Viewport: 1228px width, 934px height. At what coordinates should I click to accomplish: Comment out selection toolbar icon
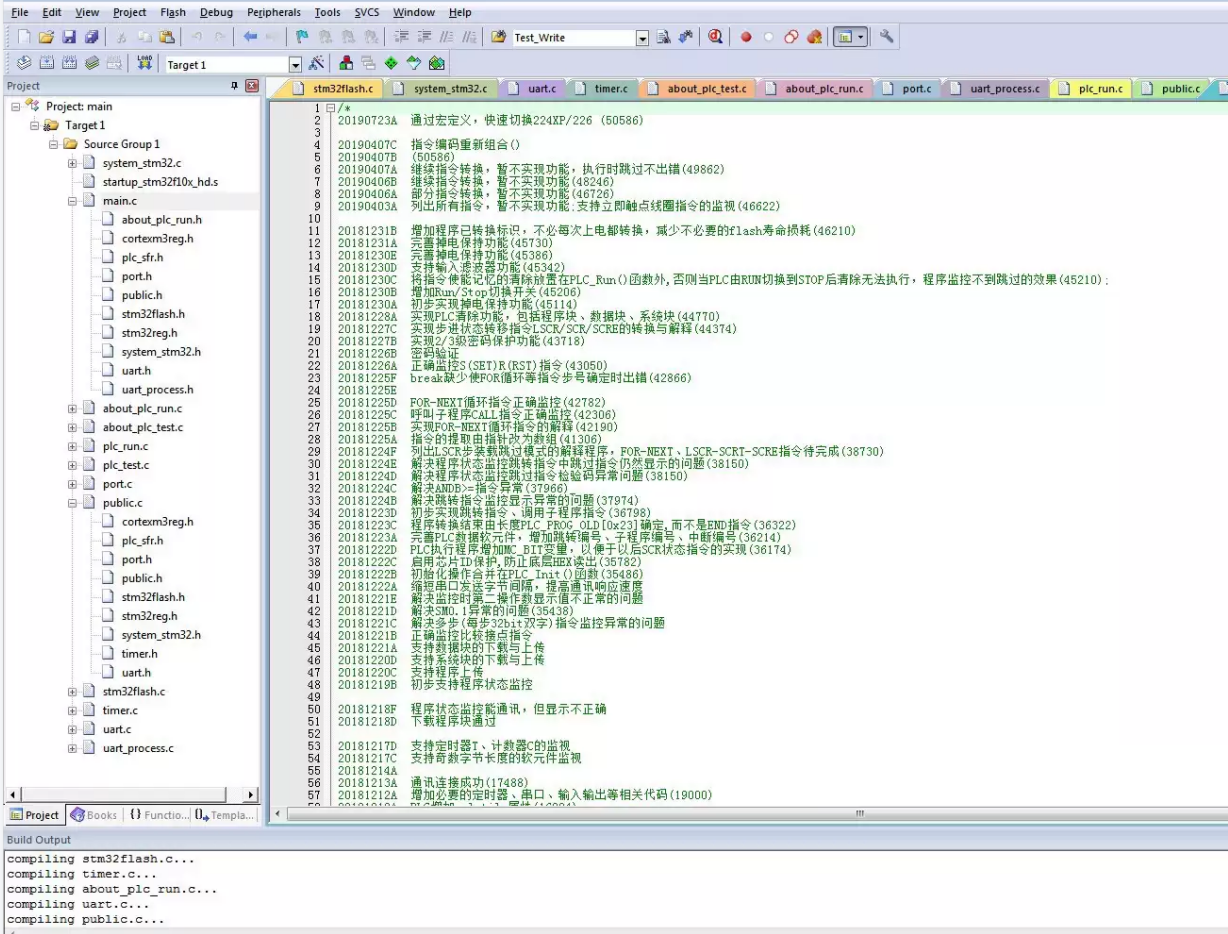tap(447, 37)
